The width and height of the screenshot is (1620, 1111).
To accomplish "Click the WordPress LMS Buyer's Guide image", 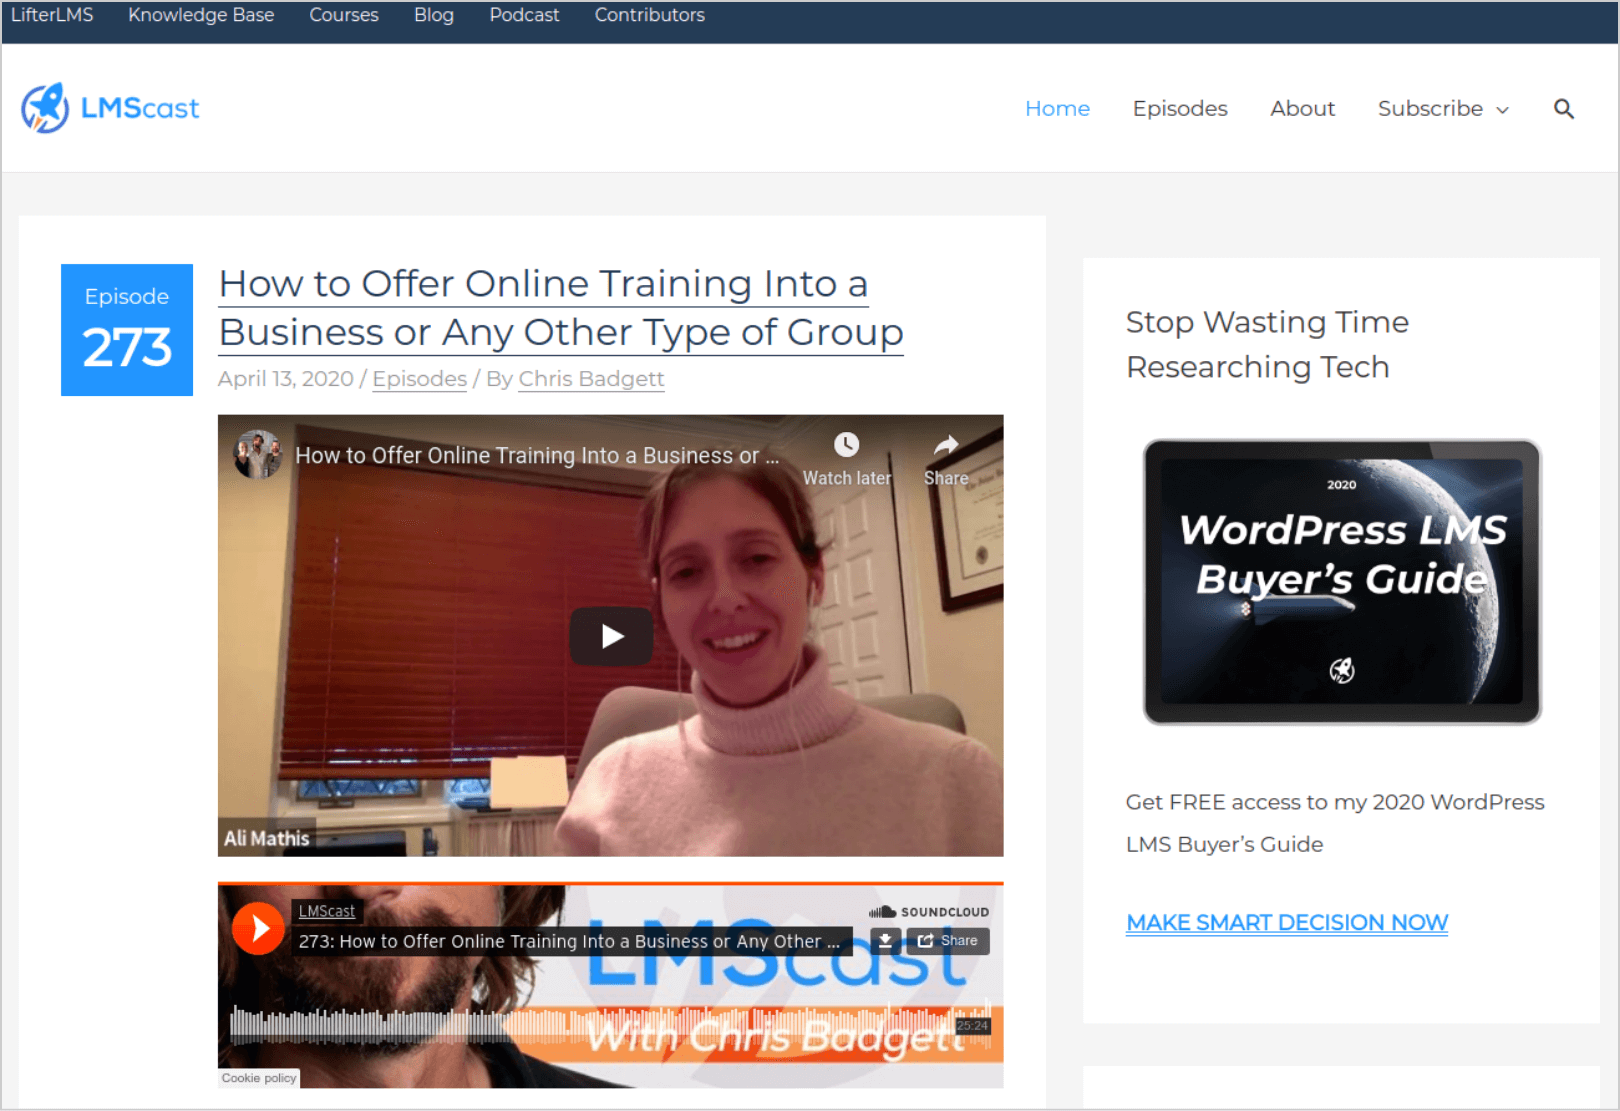I will [x=1342, y=582].
